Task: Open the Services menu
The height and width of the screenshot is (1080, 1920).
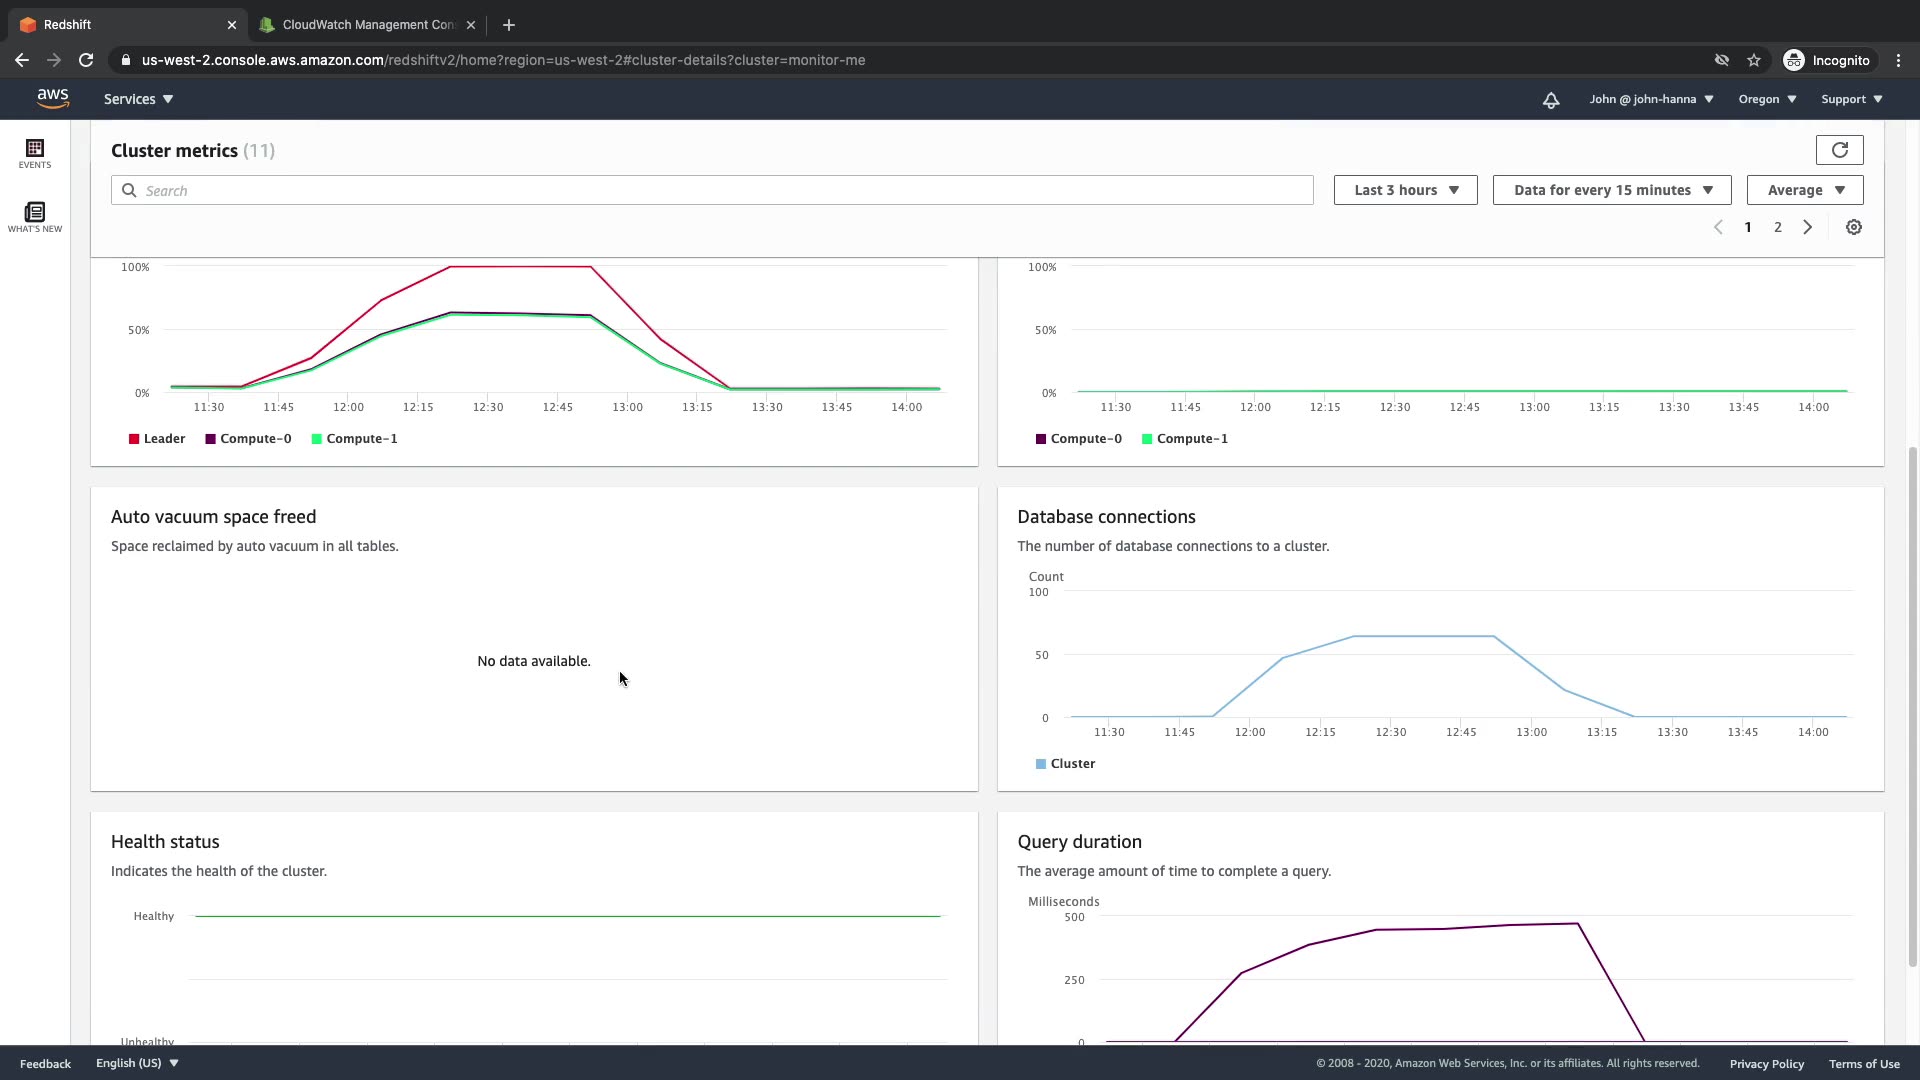Action: click(x=138, y=99)
